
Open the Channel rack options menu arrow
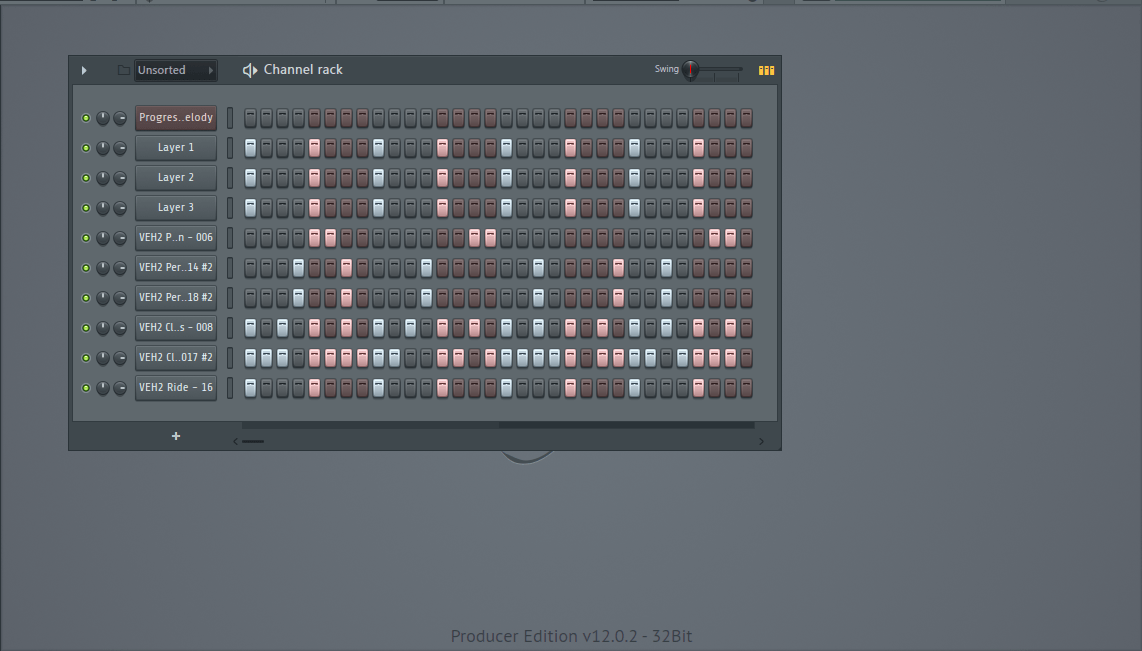84,70
